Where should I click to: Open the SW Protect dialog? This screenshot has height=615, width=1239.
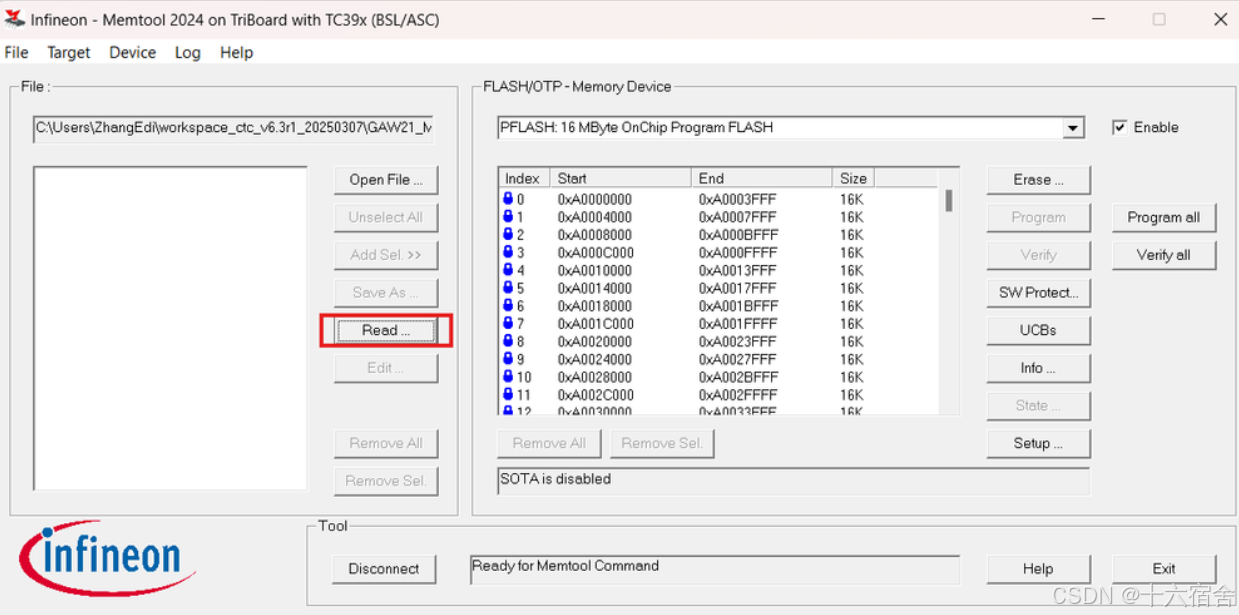[1038, 293]
